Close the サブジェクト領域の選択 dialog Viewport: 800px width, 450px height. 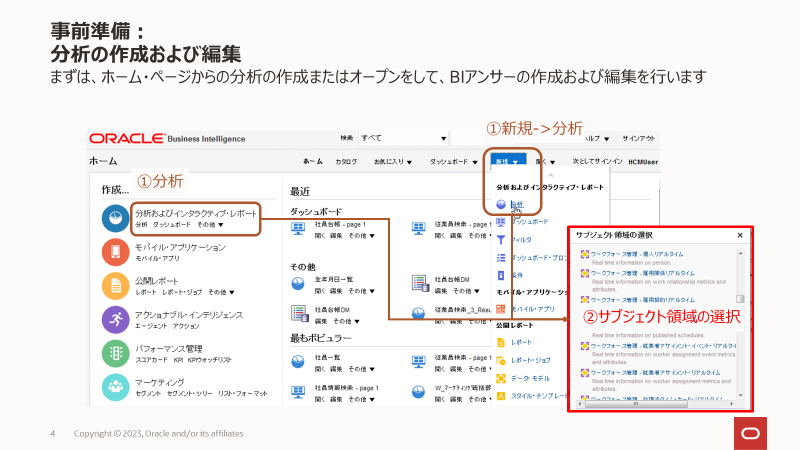(740, 235)
